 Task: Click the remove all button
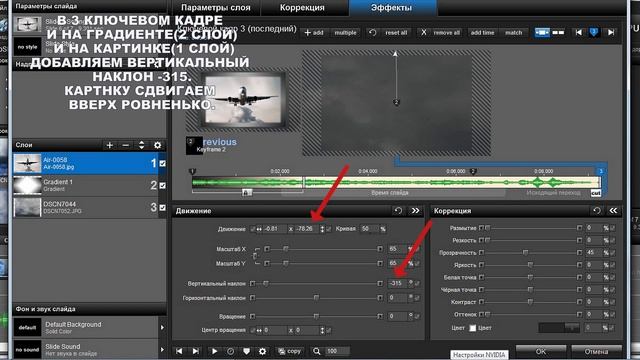(447, 32)
